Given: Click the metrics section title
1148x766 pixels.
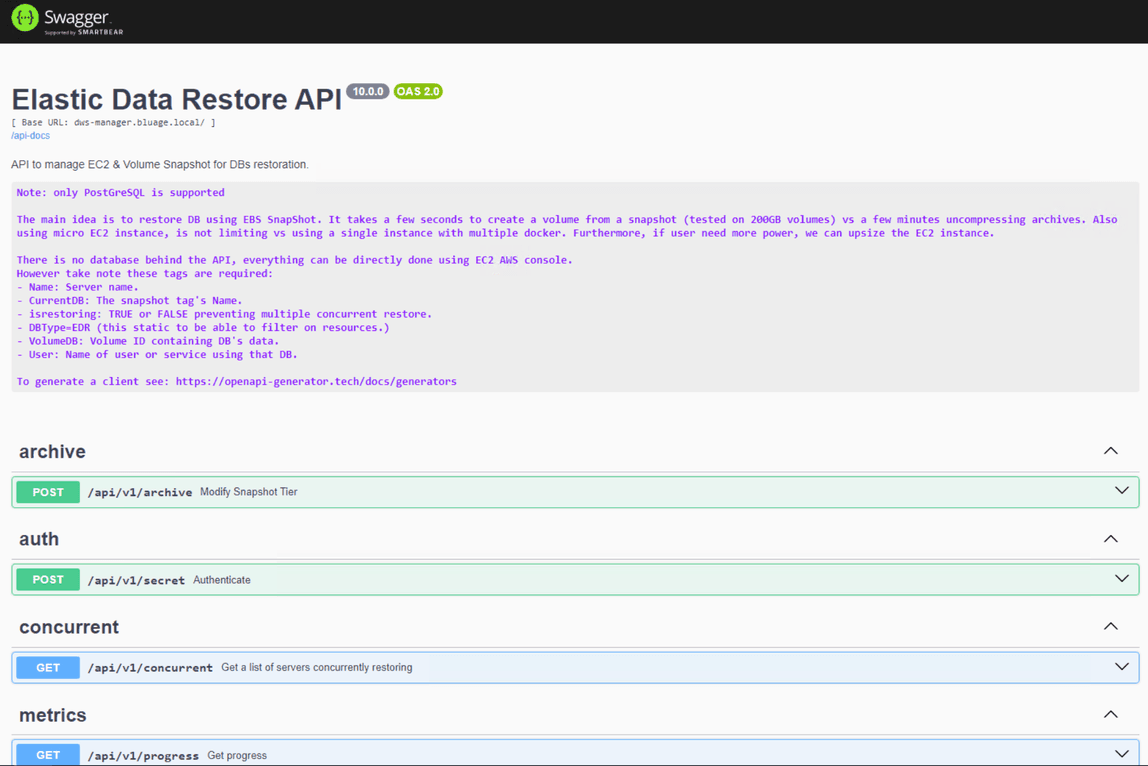Looking at the screenshot, I should (x=52, y=715).
